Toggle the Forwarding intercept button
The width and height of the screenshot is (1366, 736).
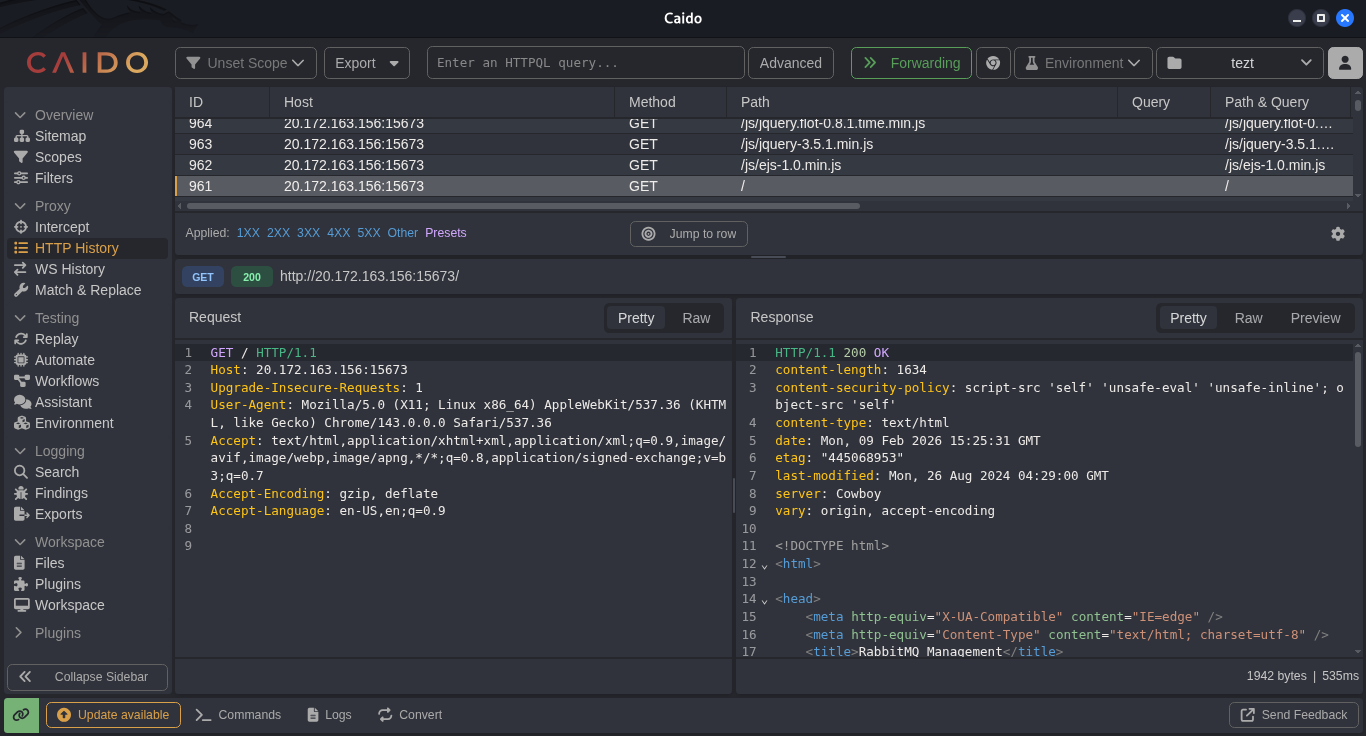coord(911,63)
